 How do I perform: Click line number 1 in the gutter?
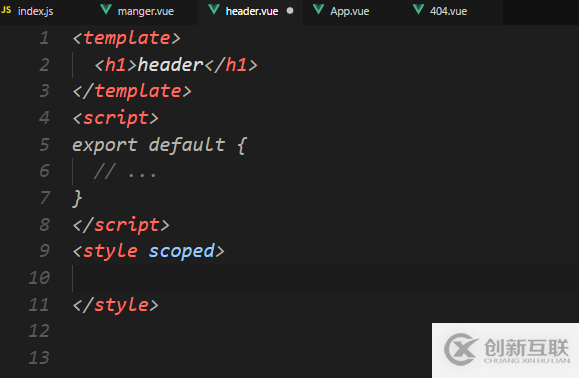click(x=44, y=38)
